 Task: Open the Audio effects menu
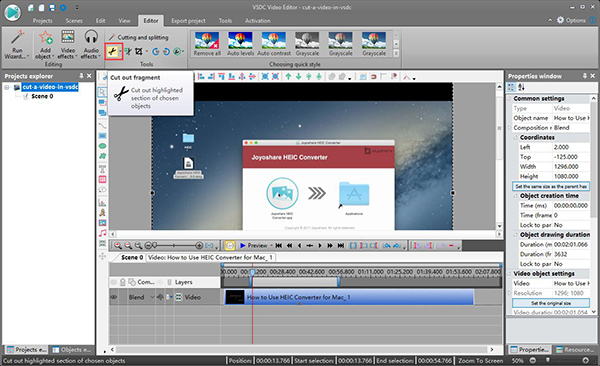click(91, 45)
